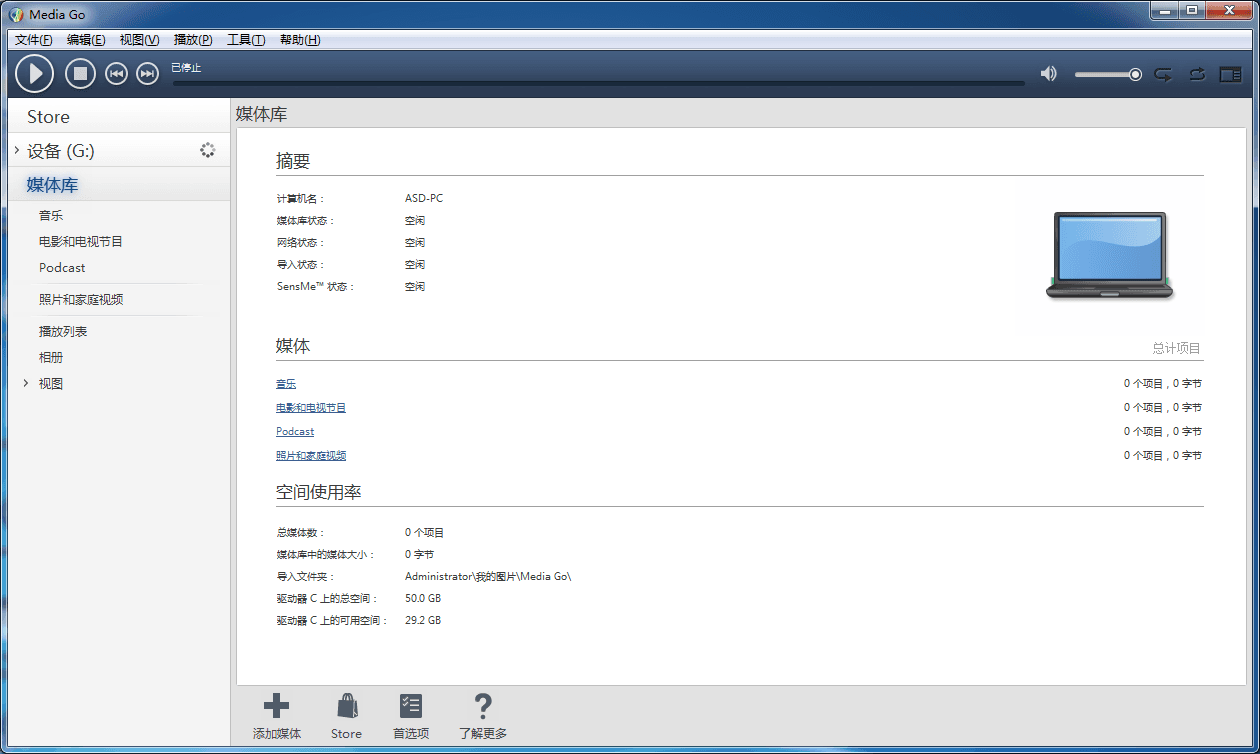Image resolution: width=1260 pixels, height=754 pixels.
Task: Toggle shuffle playback icon
Action: point(1197,74)
